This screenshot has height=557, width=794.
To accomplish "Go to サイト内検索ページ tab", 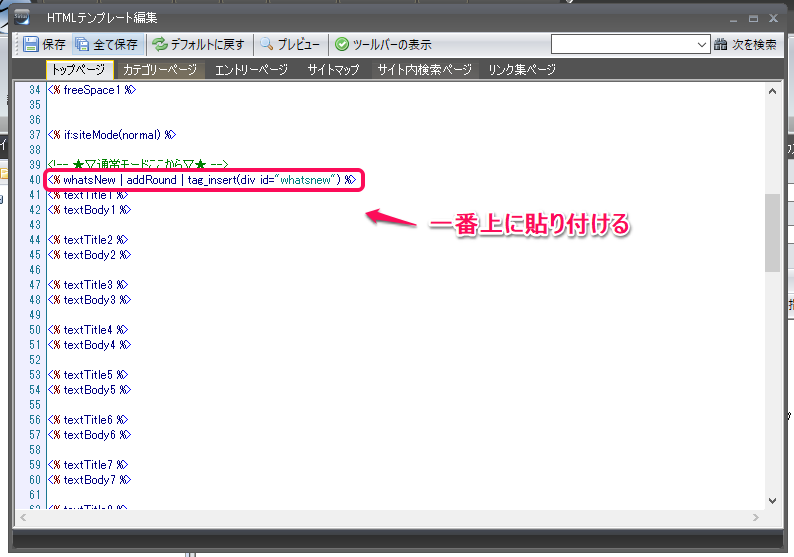I will 424,70.
